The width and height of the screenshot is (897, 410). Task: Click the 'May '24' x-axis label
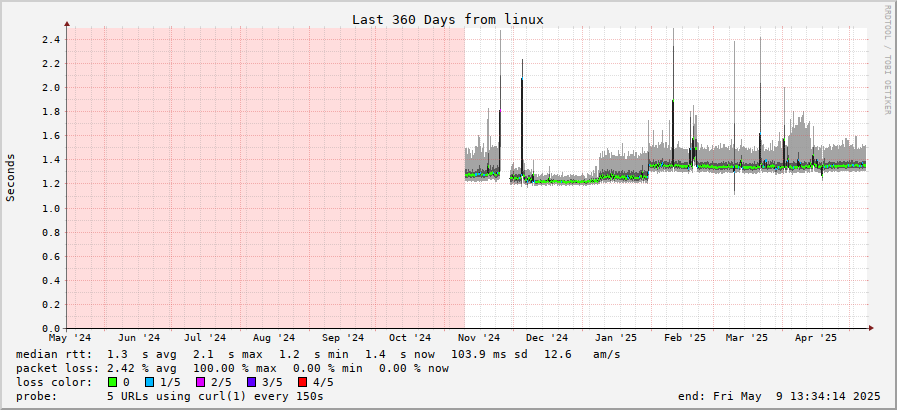point(70,338)
